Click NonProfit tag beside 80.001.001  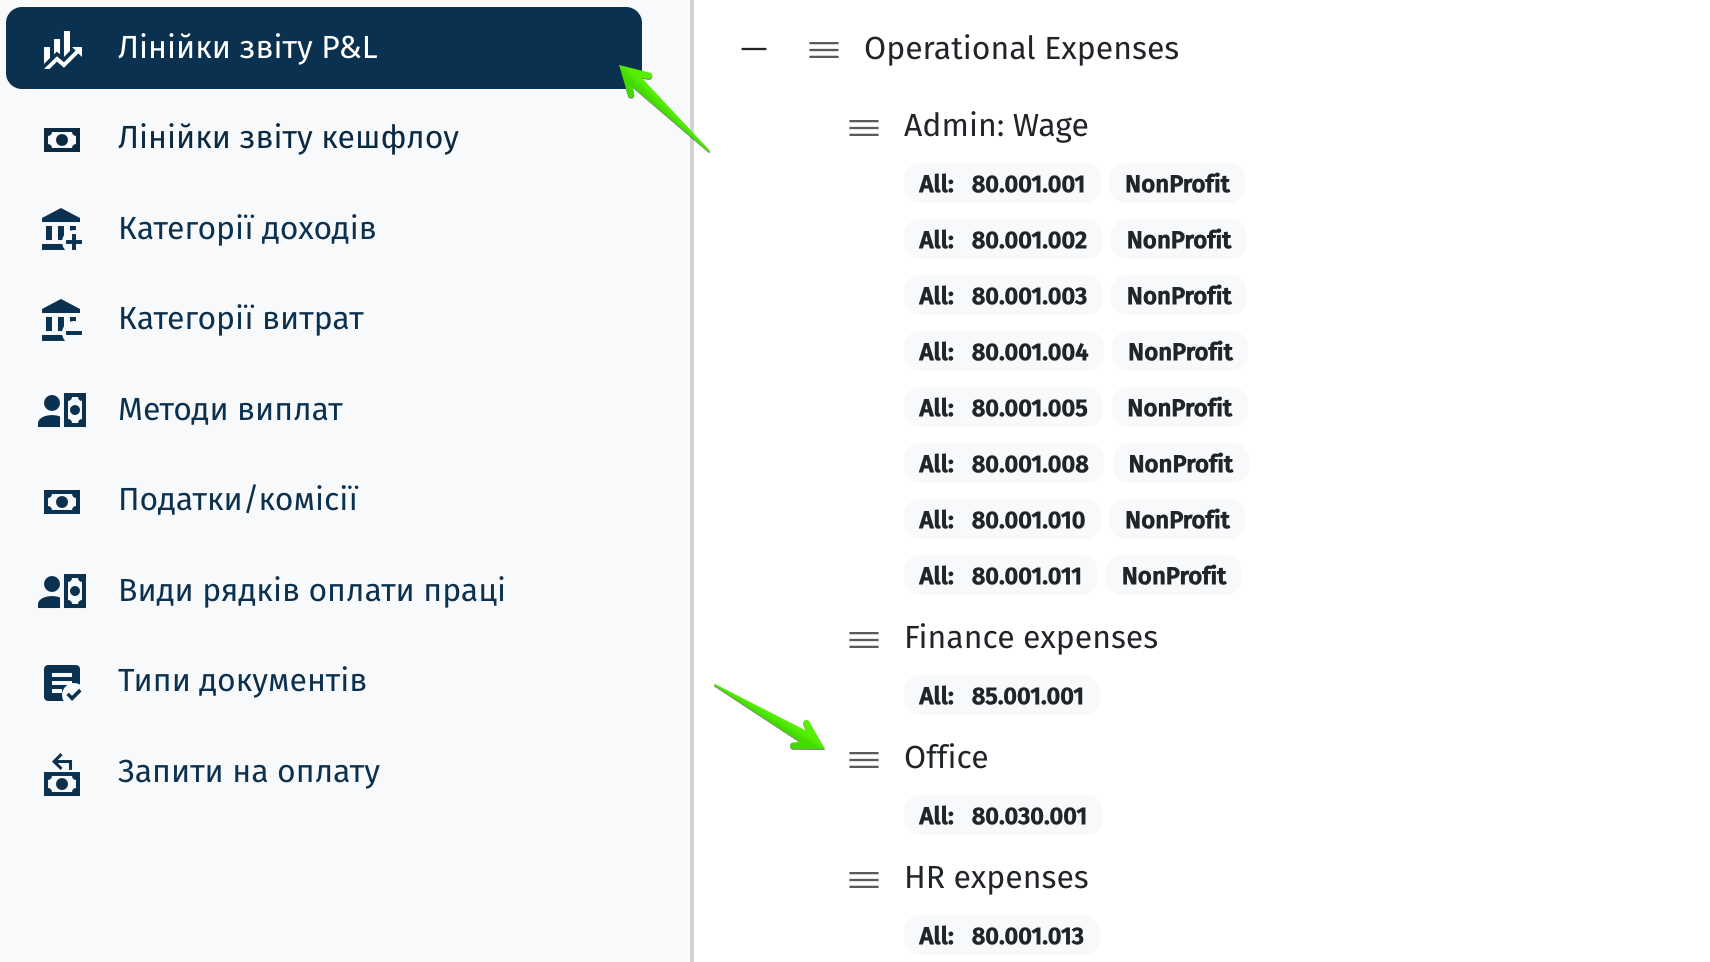tap(1177, 184)
